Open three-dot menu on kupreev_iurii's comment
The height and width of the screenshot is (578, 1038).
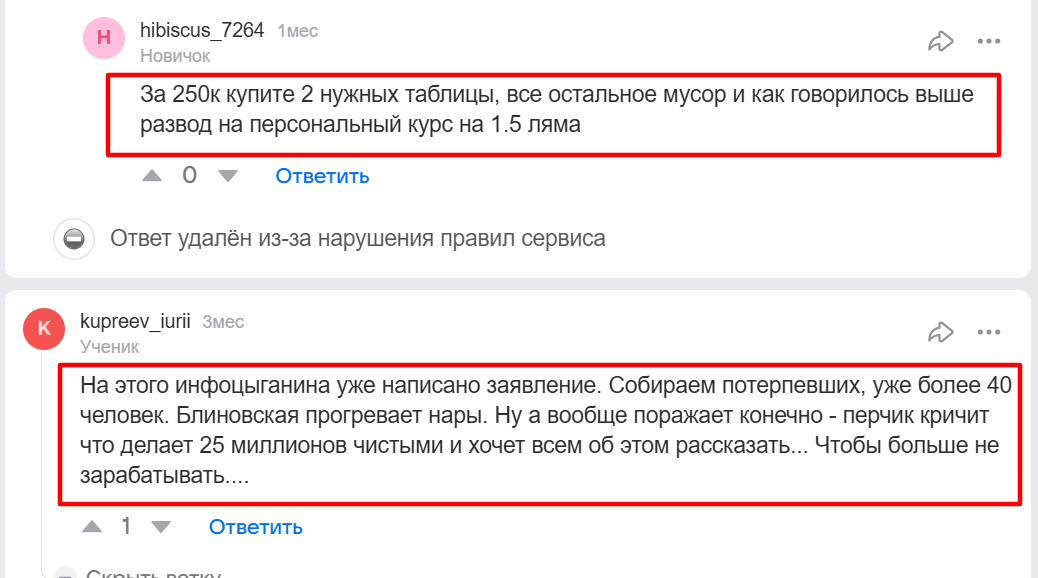pyautogui.click(x=988, y=332)
